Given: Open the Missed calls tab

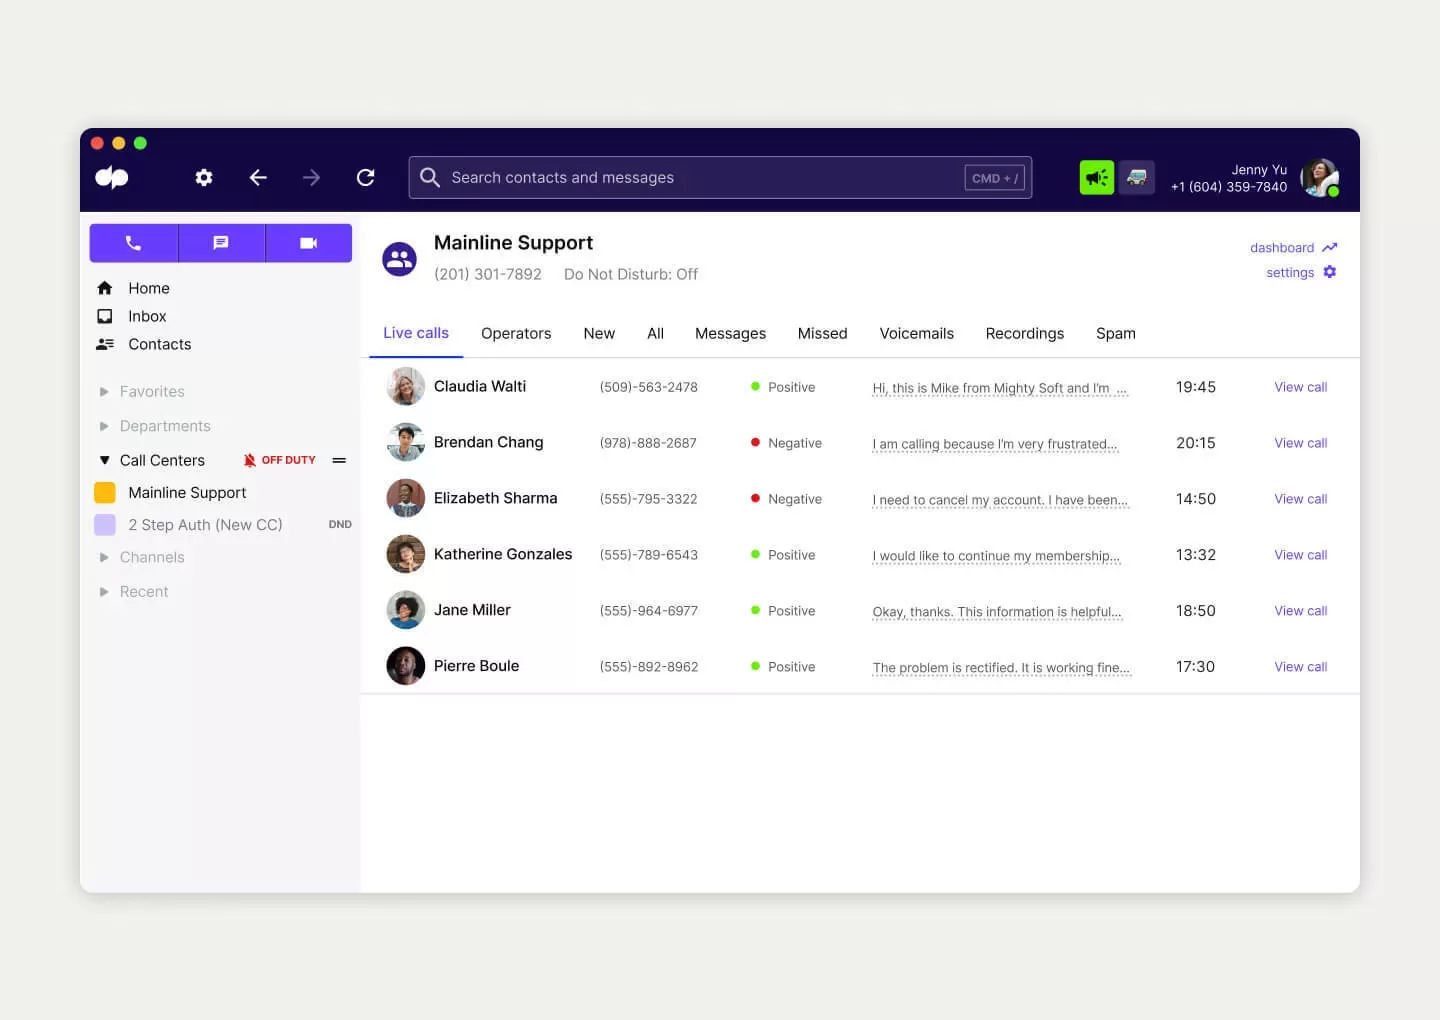Looking at the screenshot, I should tap(822, 333).
